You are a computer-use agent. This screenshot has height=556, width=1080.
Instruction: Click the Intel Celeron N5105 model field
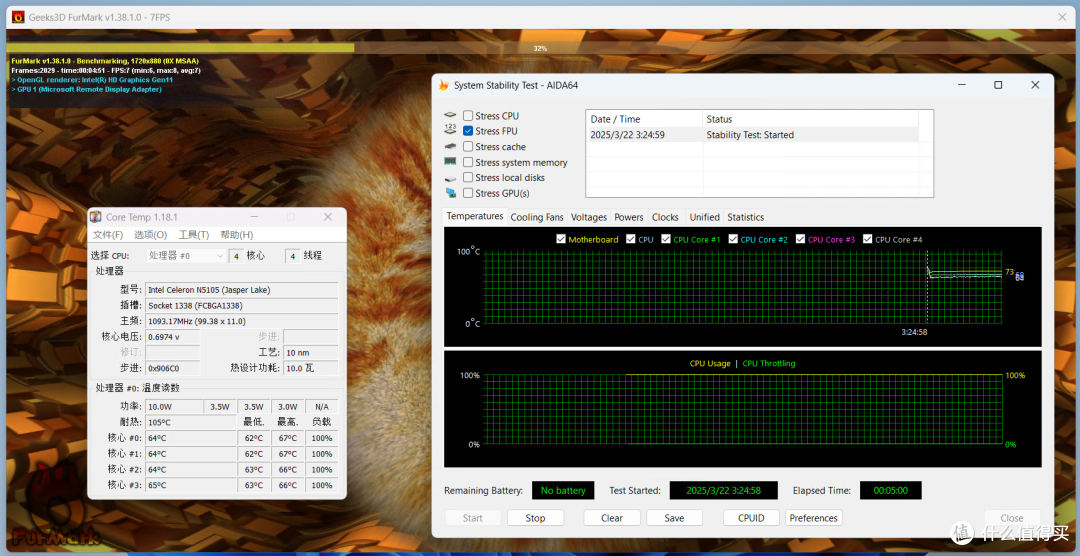tap(242, 290)
